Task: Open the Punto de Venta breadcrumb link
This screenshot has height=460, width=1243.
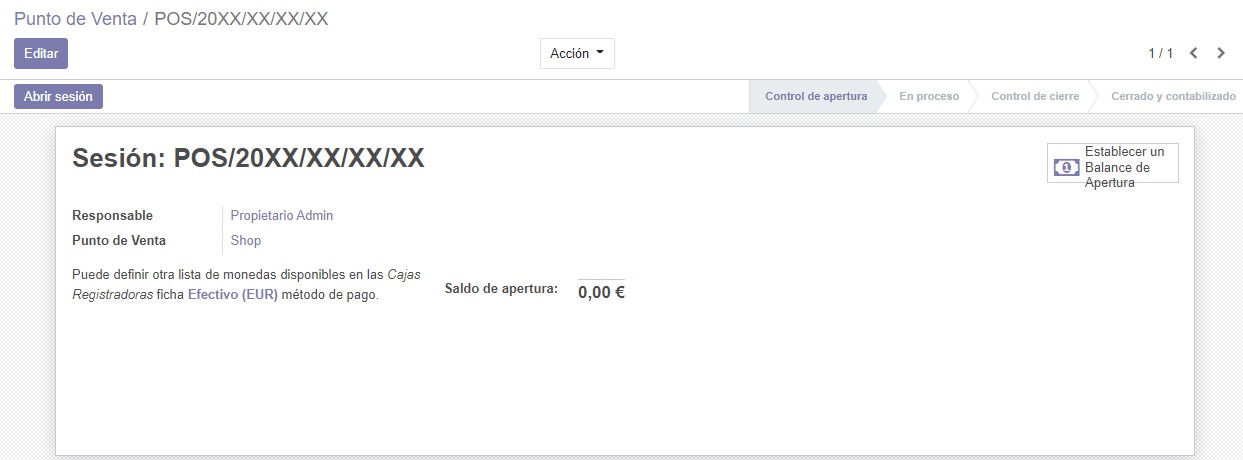Action: coord(75,19)
